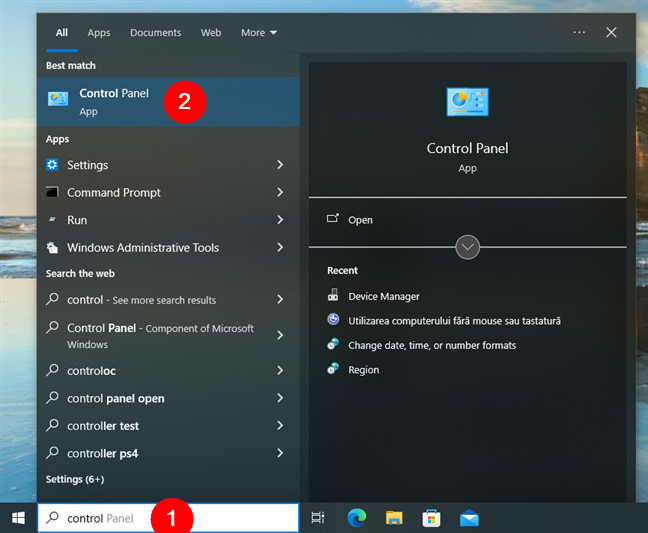Viewport: 648px width, 533px height.
Task: Click the three-dot options icon in search panel
Action: (x=579, y=32)
